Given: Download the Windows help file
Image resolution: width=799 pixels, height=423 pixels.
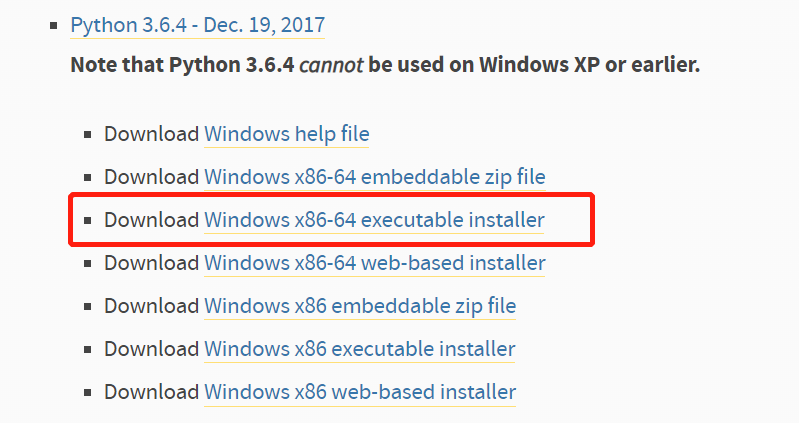Looking at the screenshot, I should point(286,134).
